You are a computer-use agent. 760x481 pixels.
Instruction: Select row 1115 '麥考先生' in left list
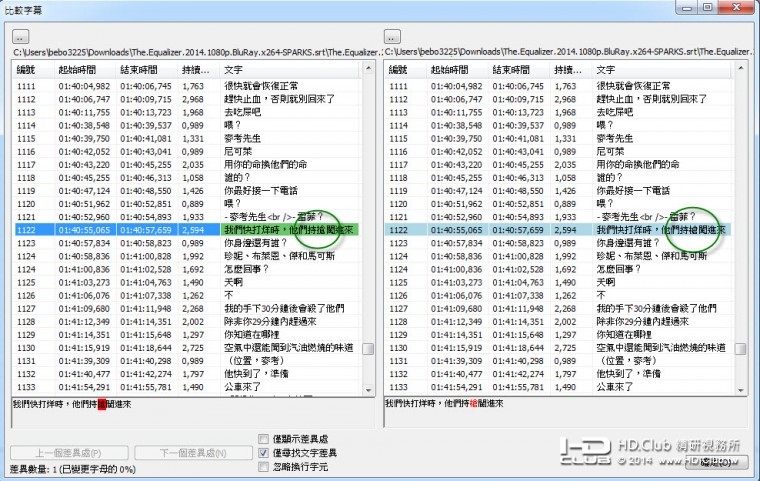(187, 138)
